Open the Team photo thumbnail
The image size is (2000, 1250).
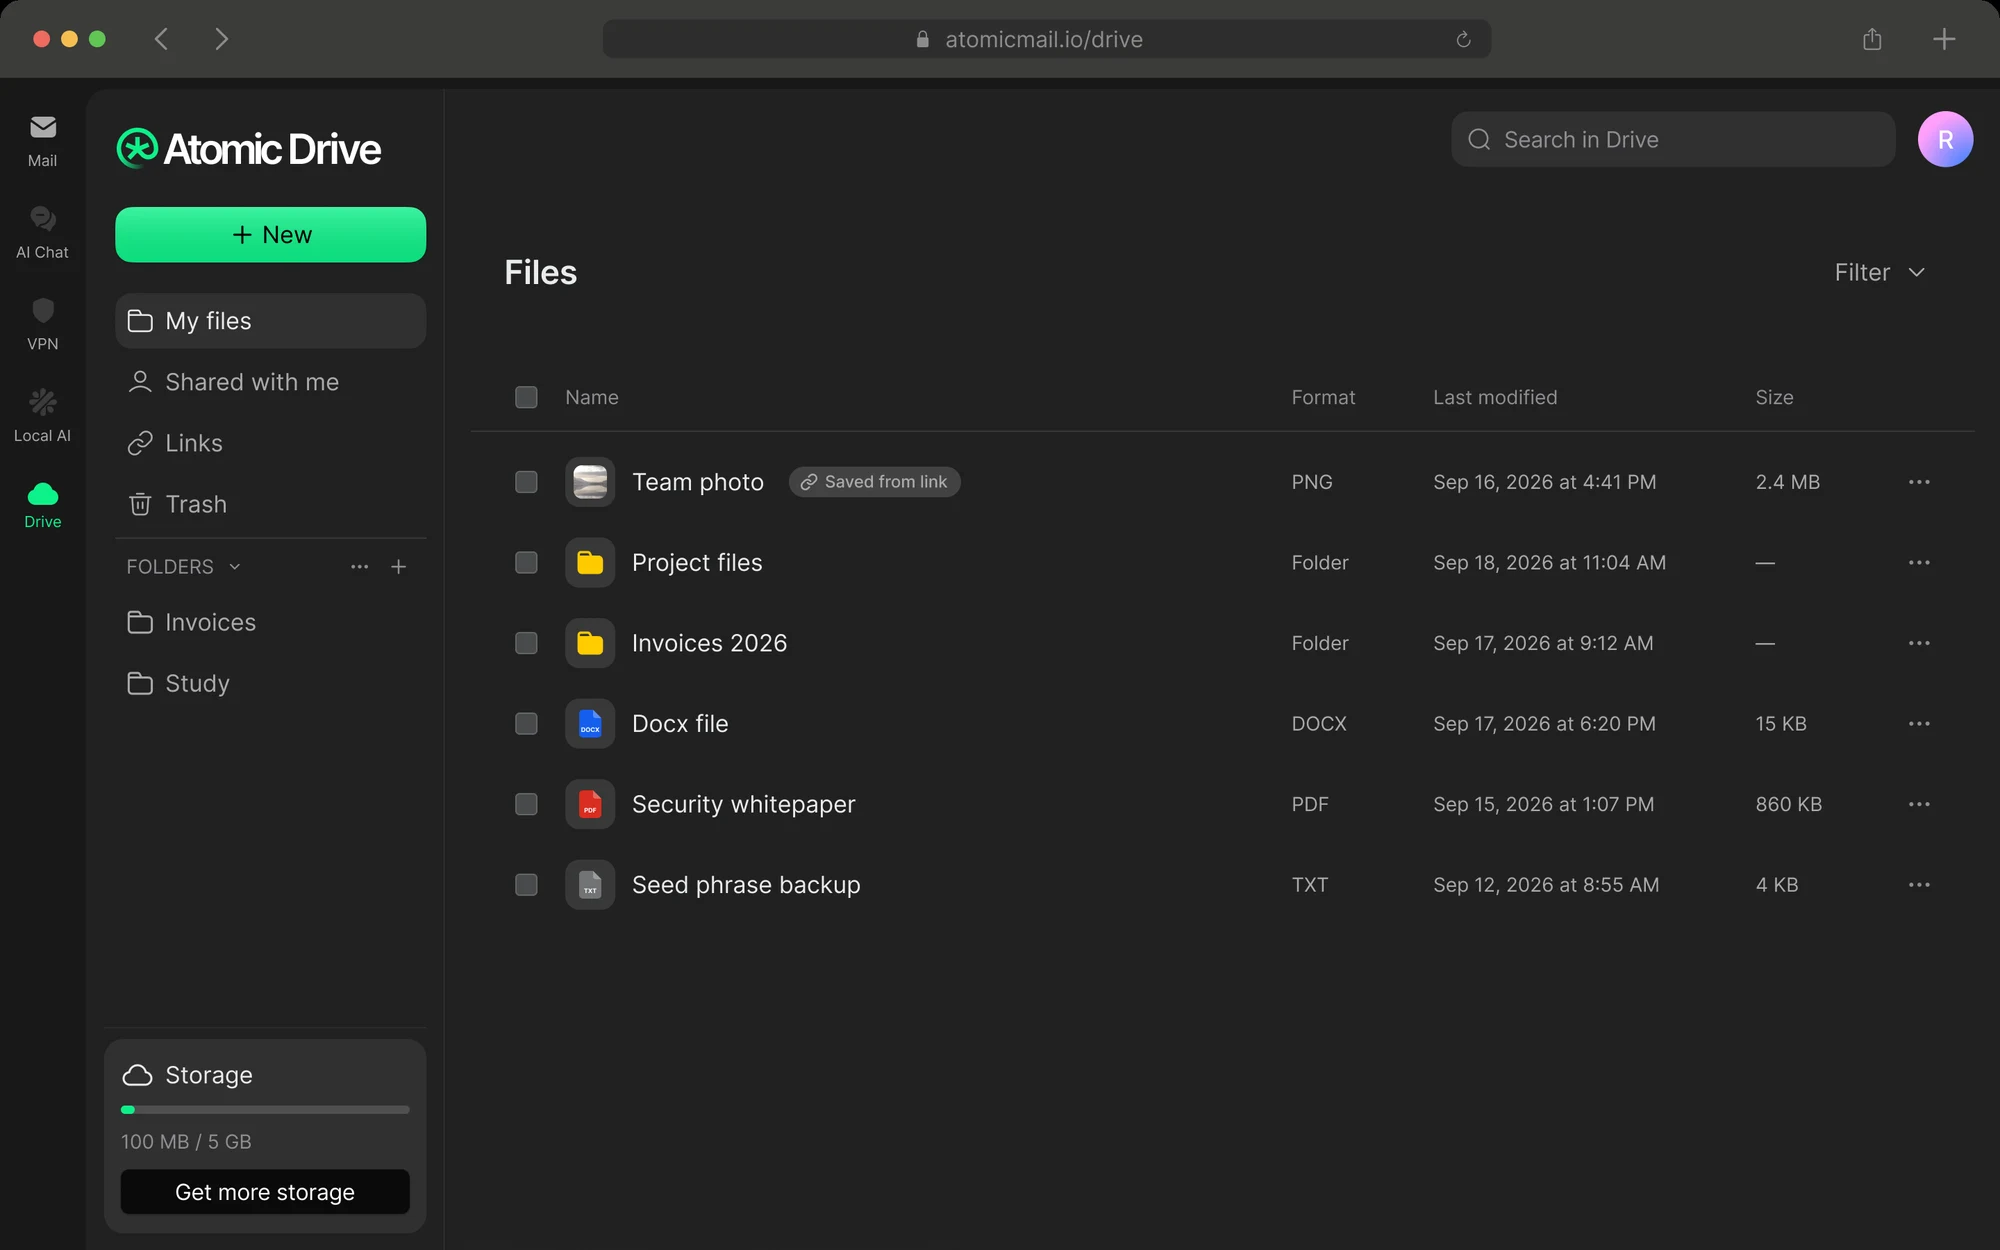590,482
